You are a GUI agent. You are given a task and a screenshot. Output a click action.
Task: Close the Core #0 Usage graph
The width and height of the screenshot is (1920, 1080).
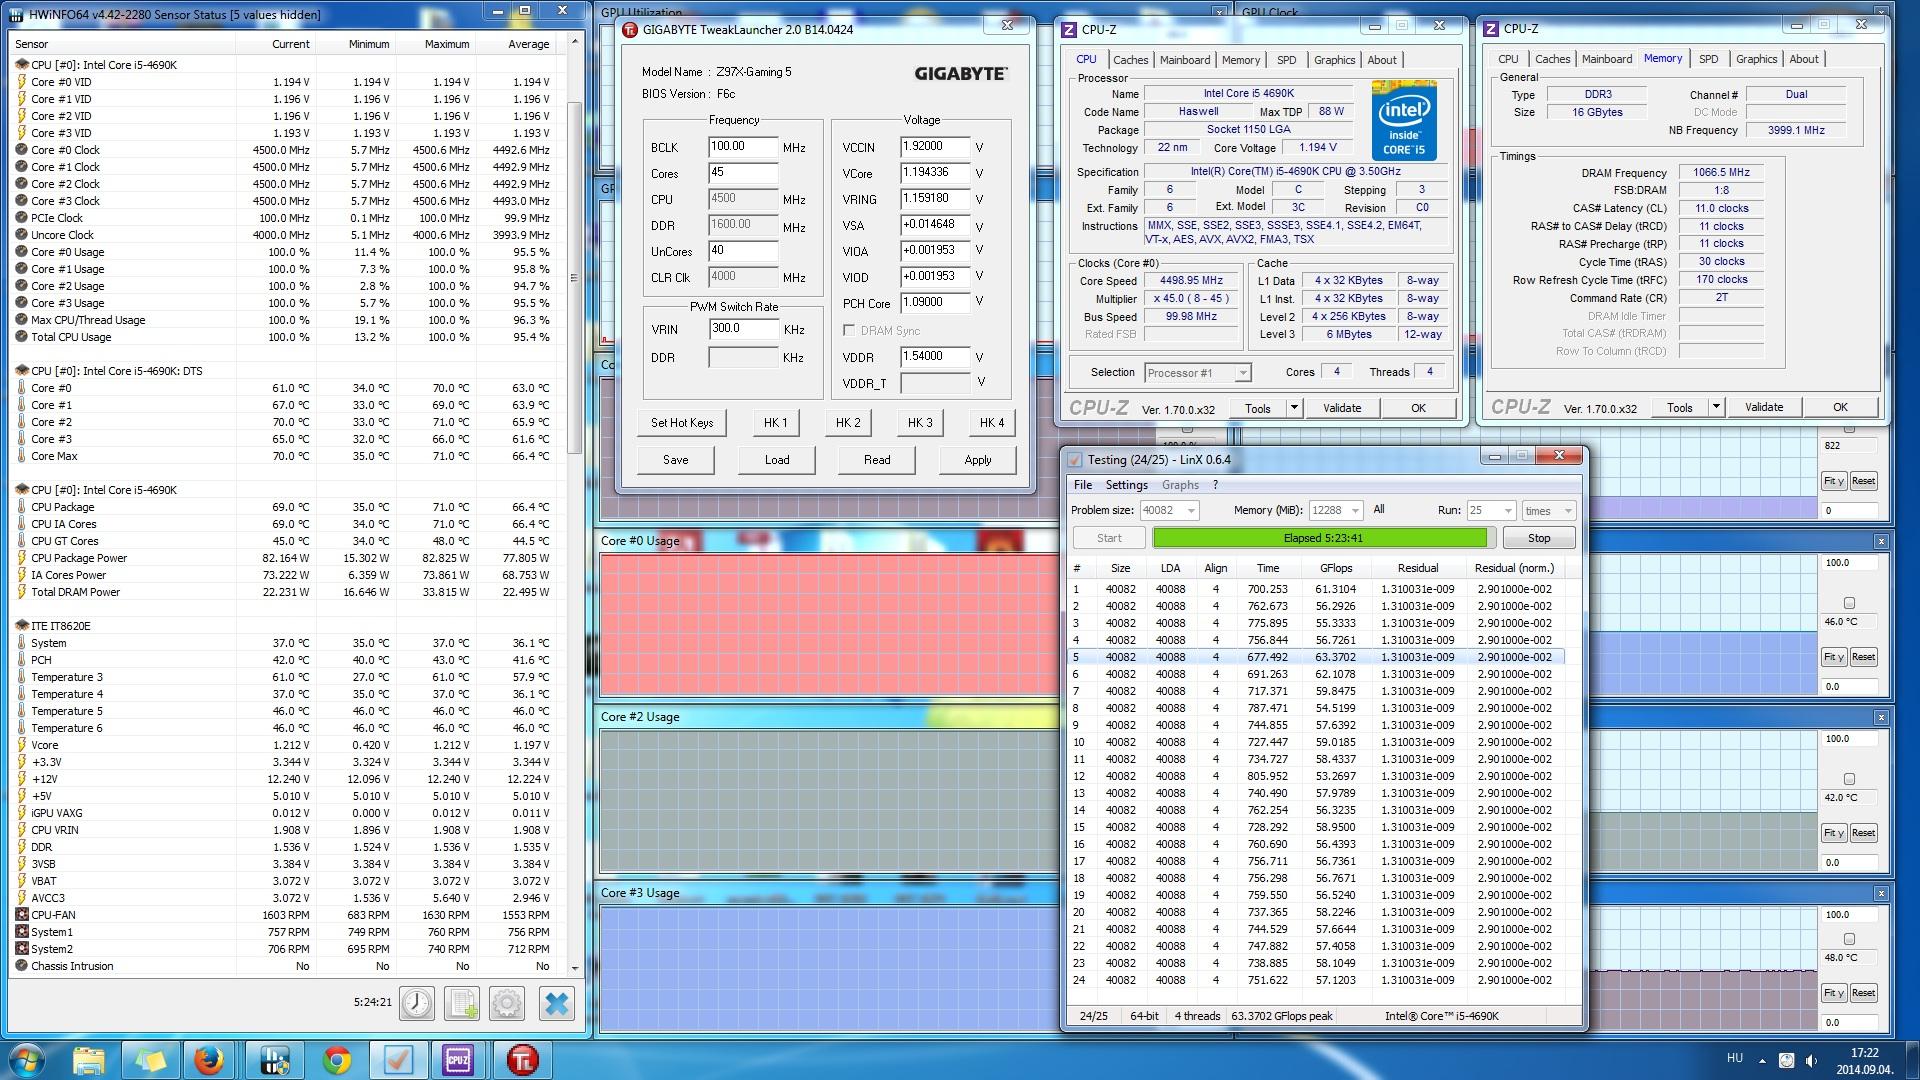pyautogui.click(x=1881, y=541)
